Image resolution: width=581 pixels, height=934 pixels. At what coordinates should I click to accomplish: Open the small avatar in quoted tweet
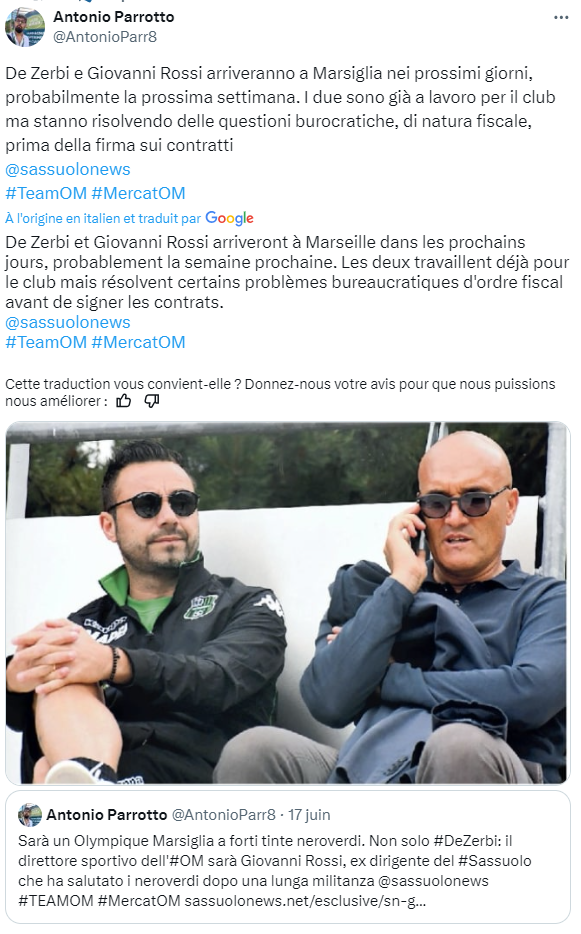(30, 815)
